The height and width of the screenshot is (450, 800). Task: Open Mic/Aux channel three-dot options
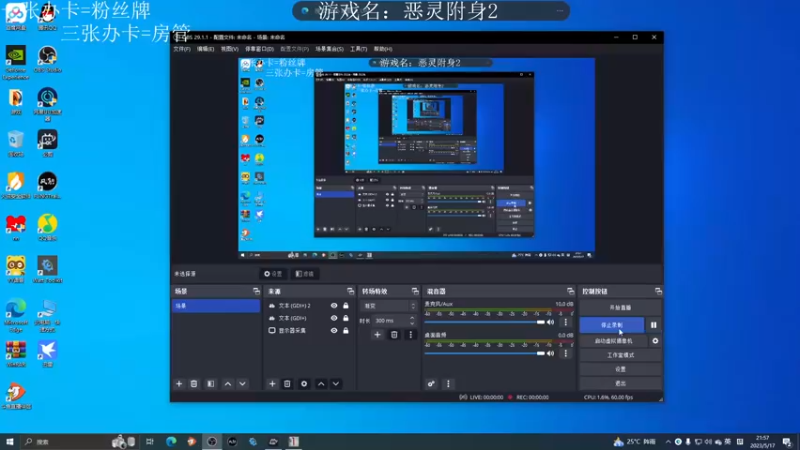pos(565,322)
